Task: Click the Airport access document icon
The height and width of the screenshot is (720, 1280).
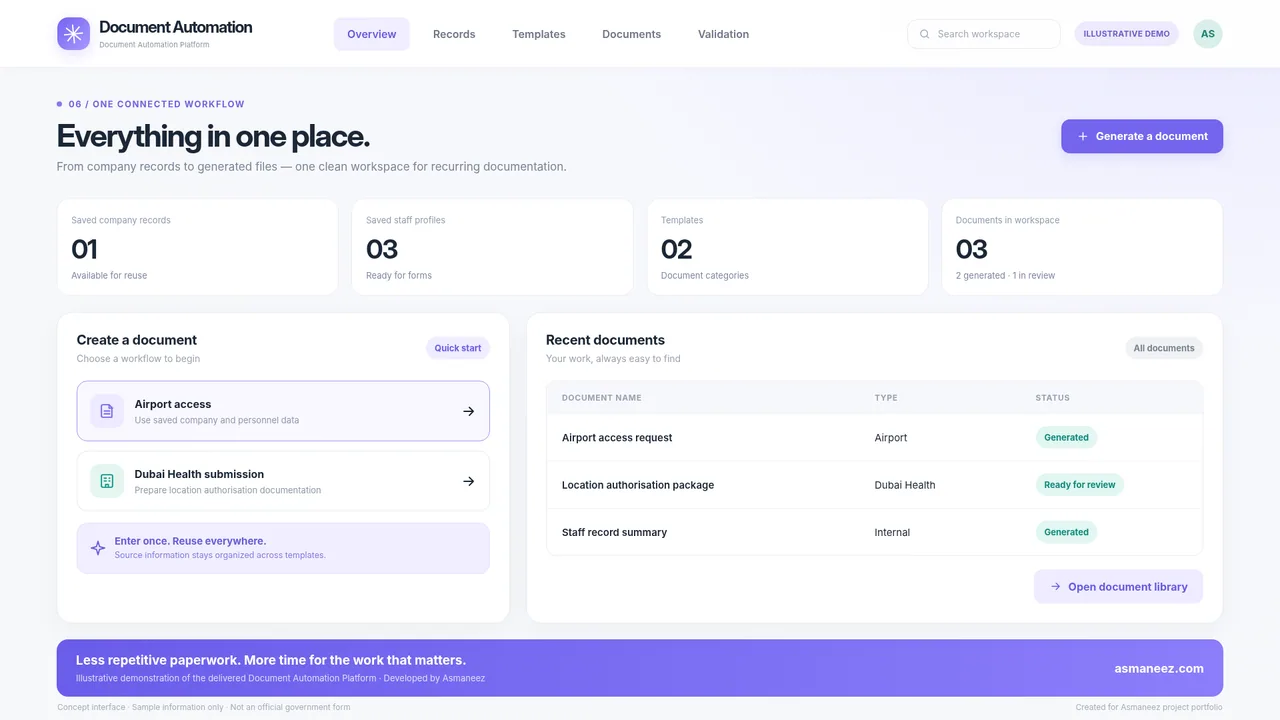Action: click(107, 411)
